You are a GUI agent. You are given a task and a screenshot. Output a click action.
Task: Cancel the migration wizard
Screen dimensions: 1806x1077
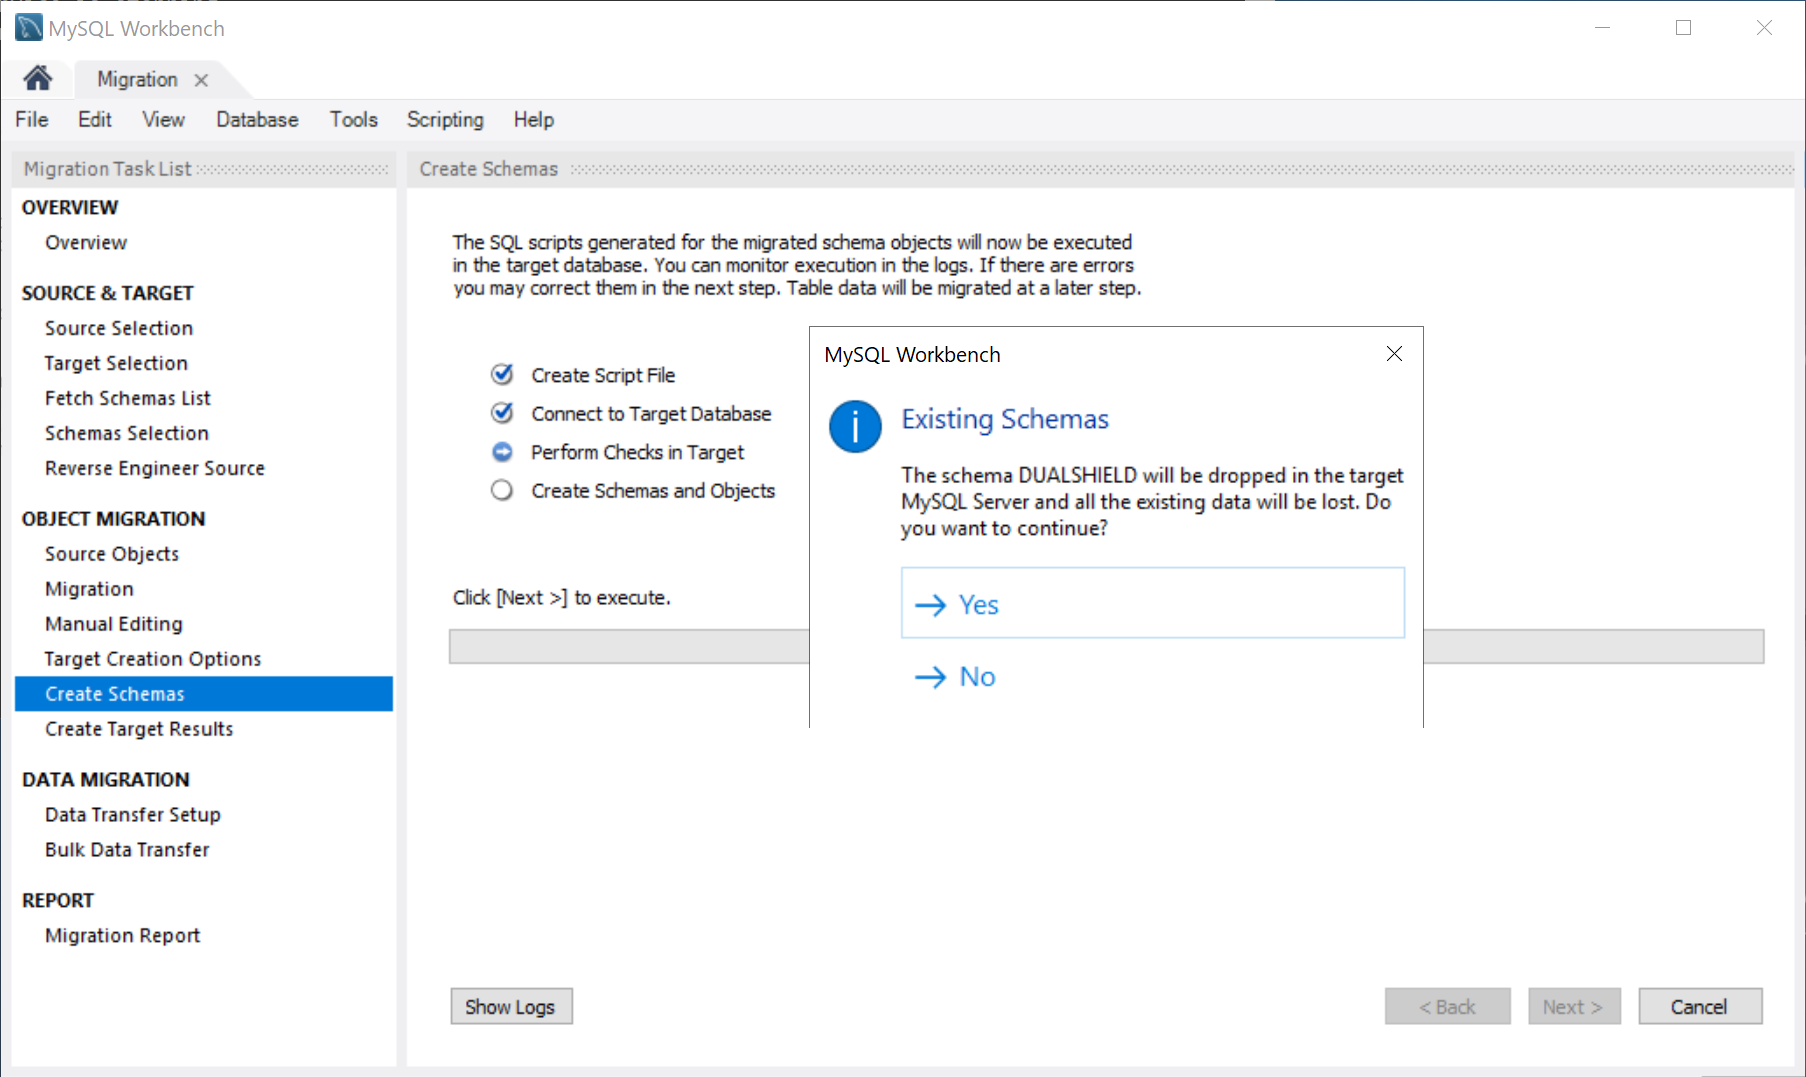coord(1699,1006)
